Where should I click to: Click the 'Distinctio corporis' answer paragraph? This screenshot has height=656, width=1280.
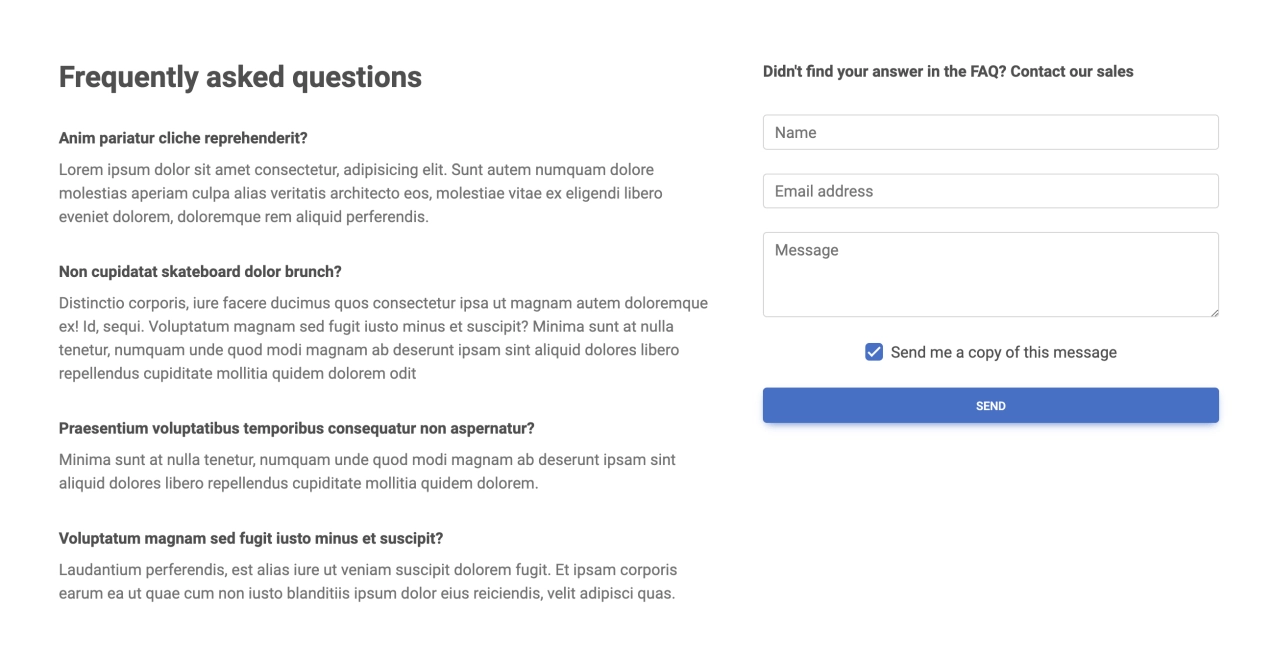[384, 338]
